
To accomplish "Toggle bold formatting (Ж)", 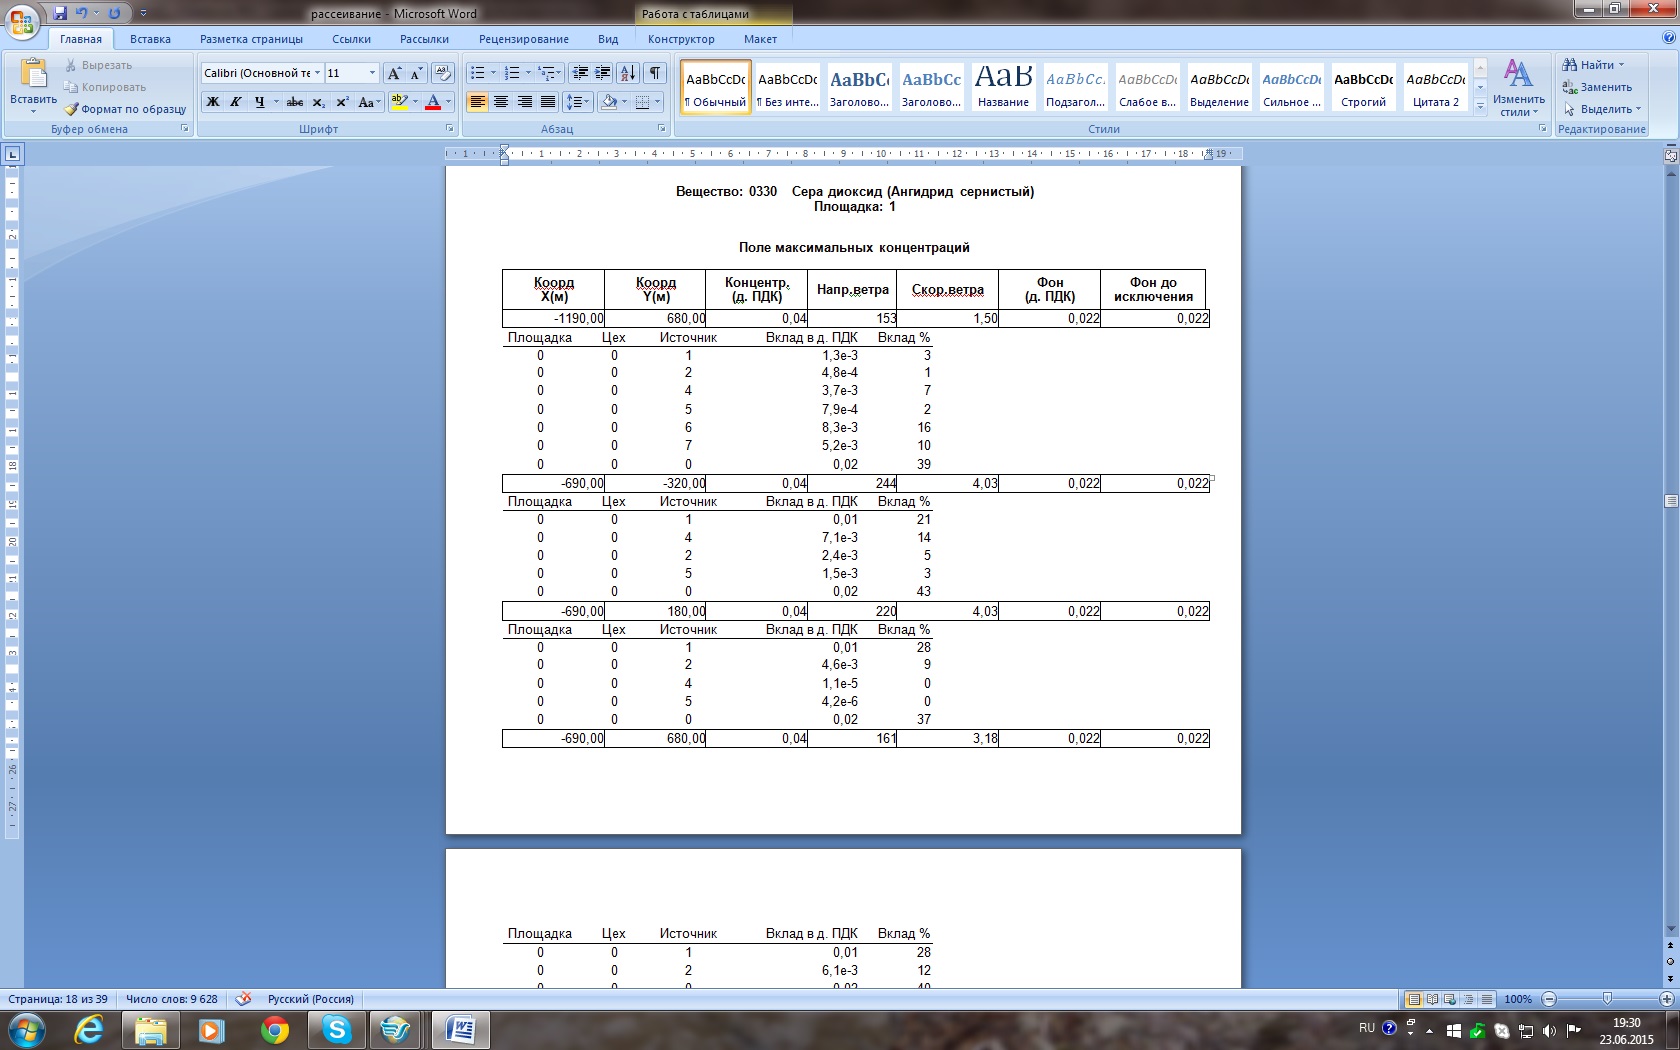I will click(212, 102).
